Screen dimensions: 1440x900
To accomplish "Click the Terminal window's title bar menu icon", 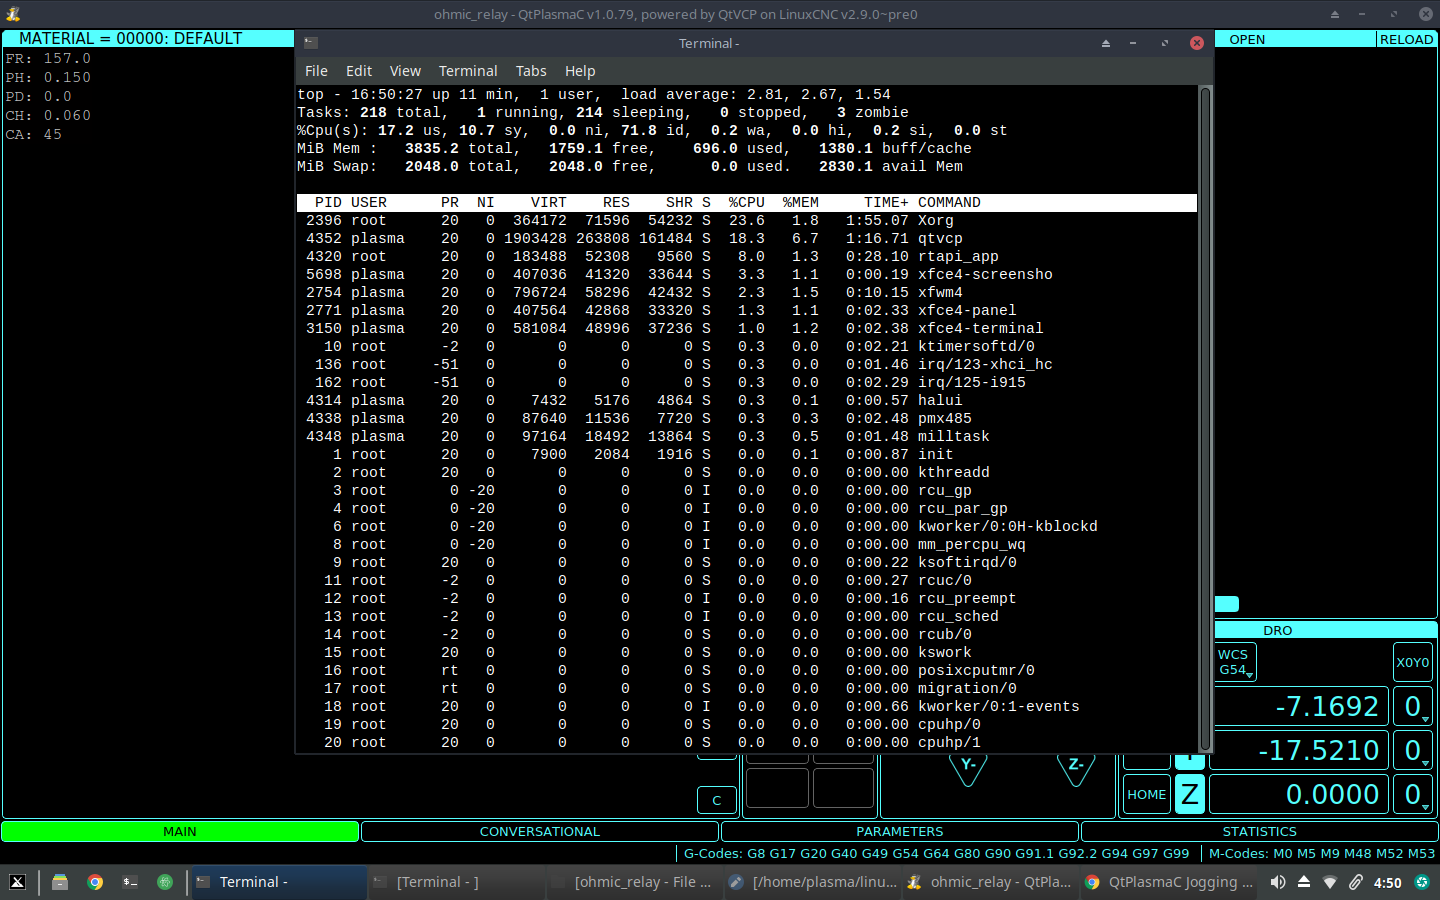I will 311,43.
